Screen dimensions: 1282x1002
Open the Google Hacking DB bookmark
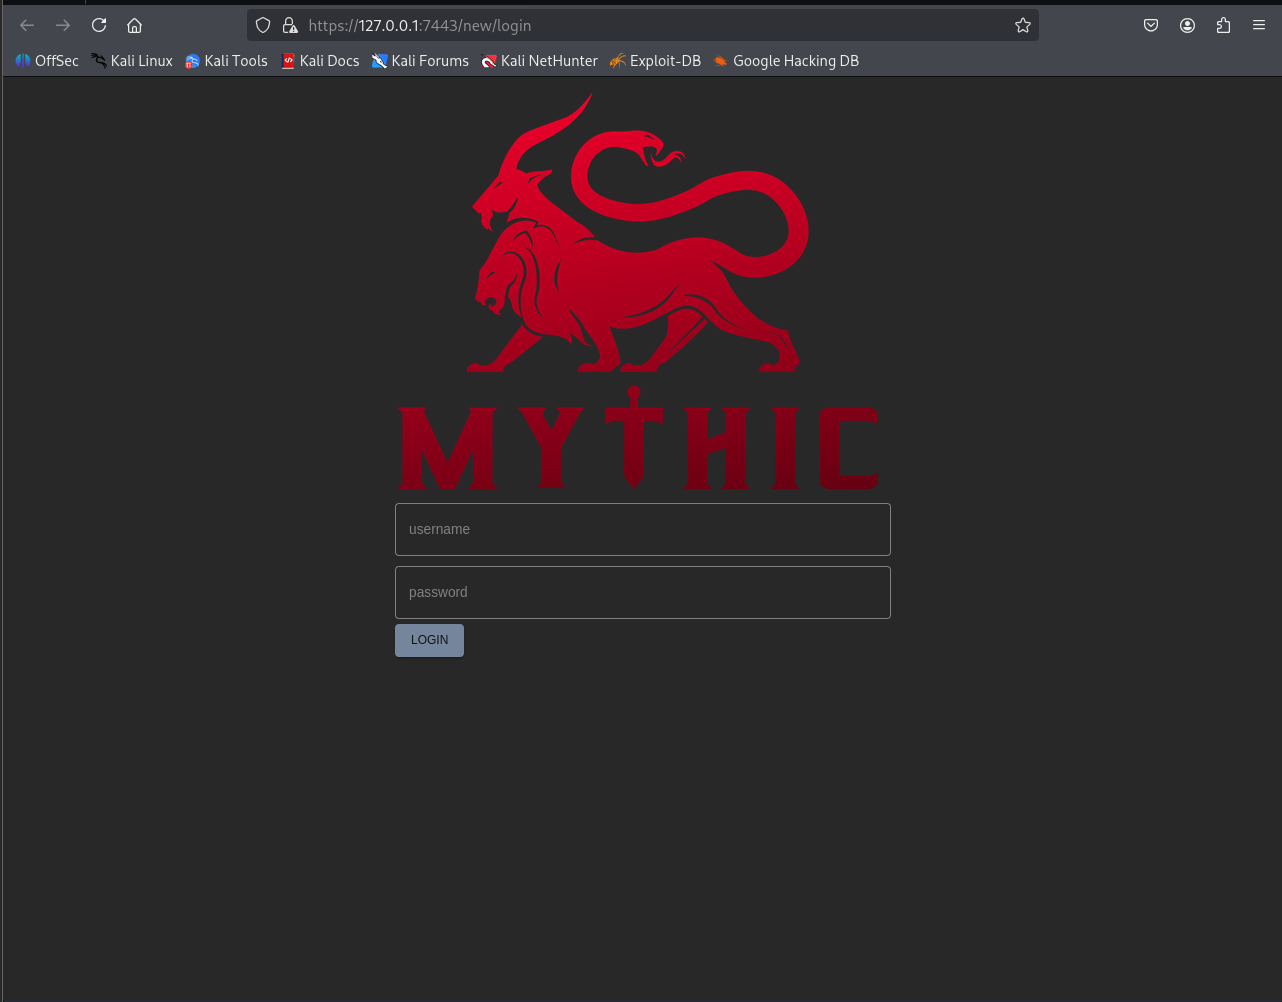coord(786,61)
